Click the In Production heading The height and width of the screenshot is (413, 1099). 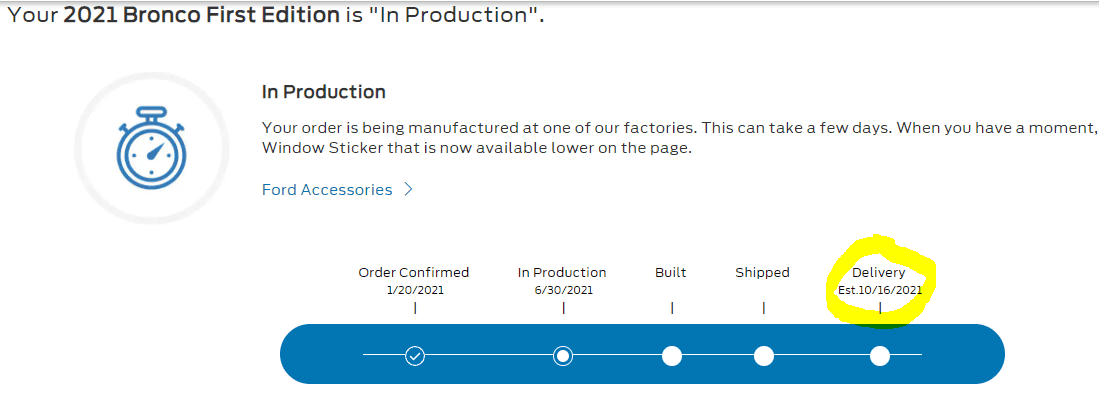coord(324,92)
